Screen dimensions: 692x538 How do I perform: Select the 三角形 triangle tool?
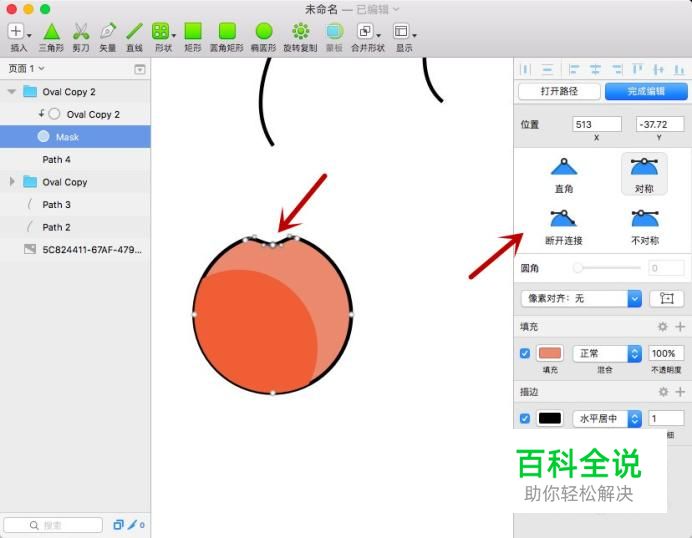point(52,31)
